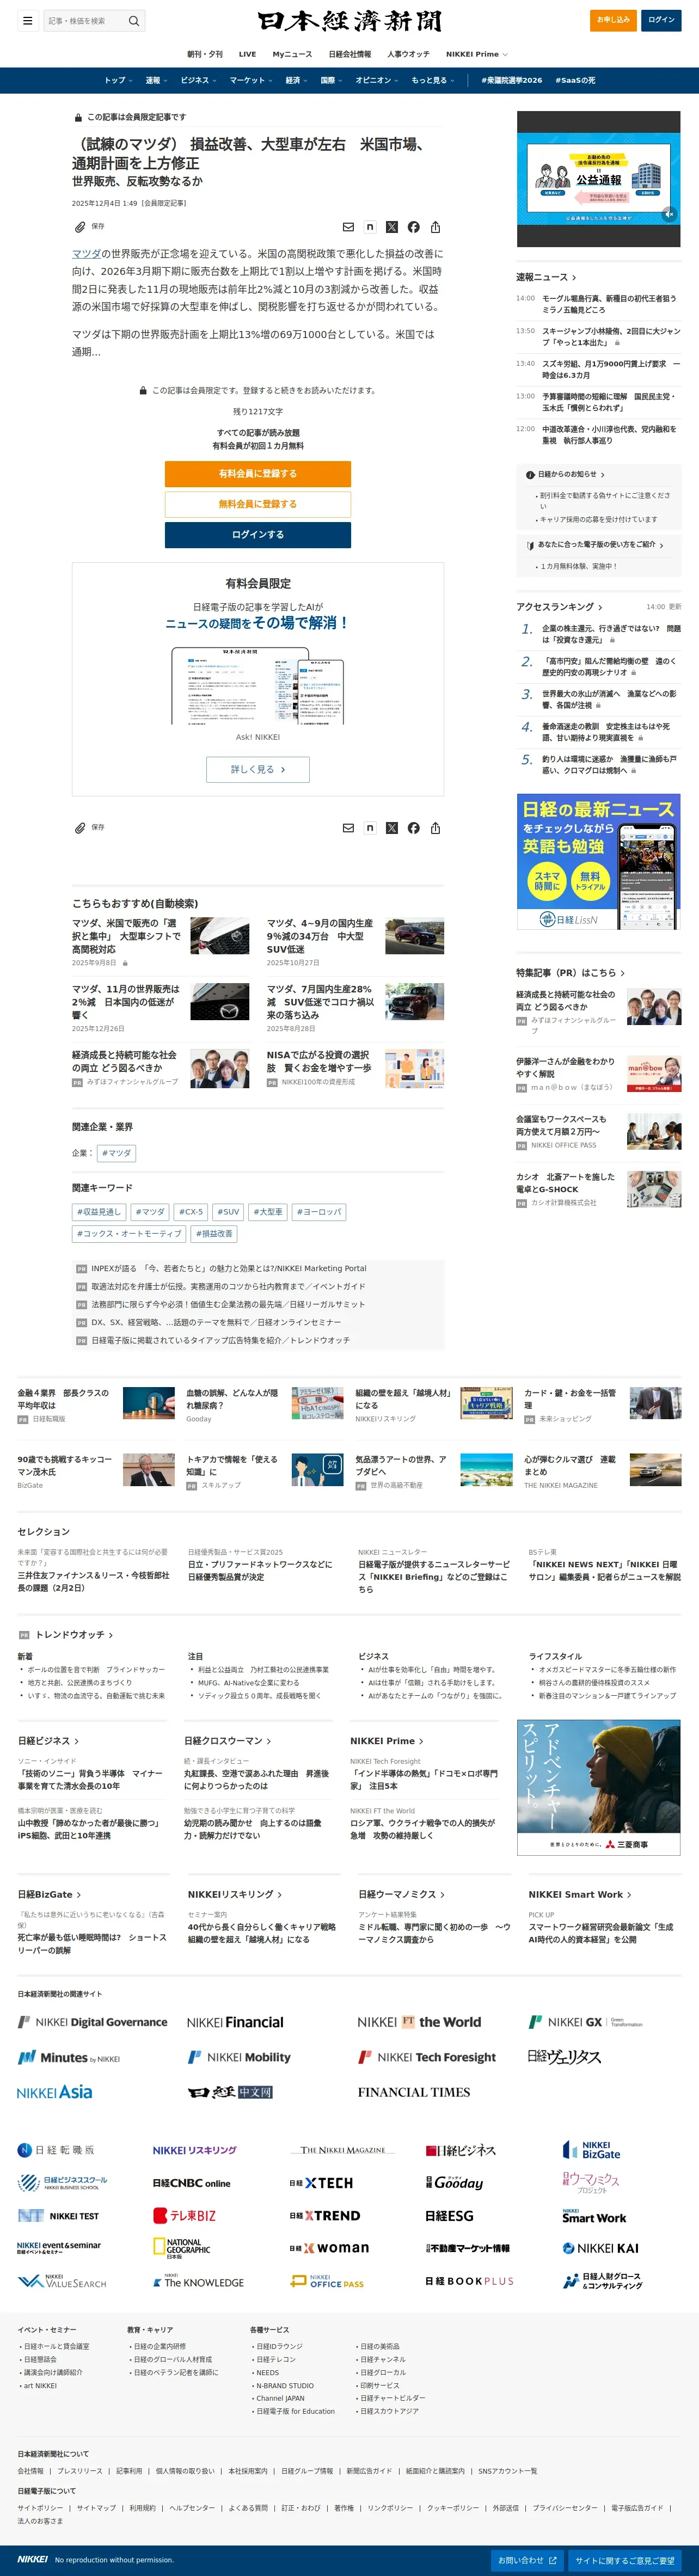Open the 朝刊・夕刊 menu item
Screen dimensions: 699x2576
click(205, 54)
